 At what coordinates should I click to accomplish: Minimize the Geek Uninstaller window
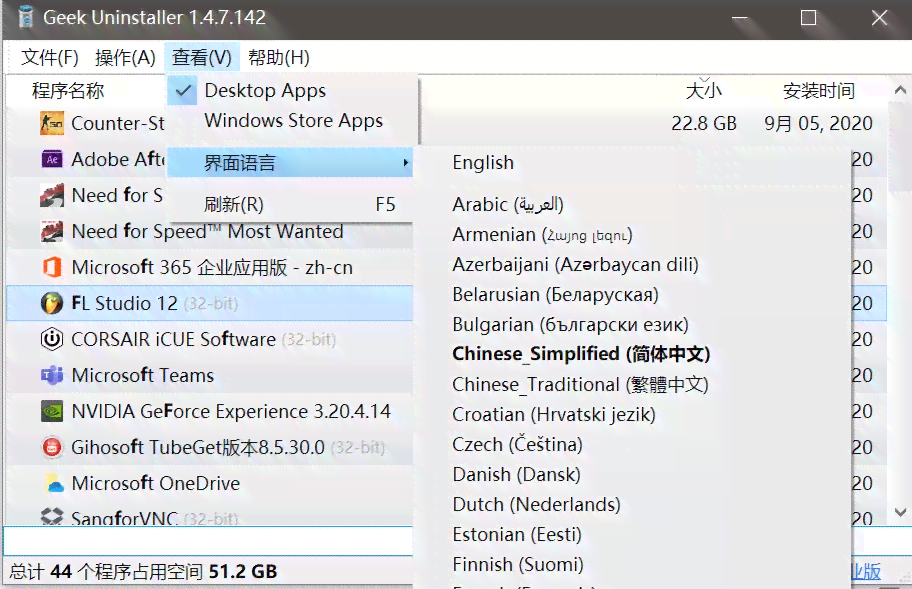point(739,17)
